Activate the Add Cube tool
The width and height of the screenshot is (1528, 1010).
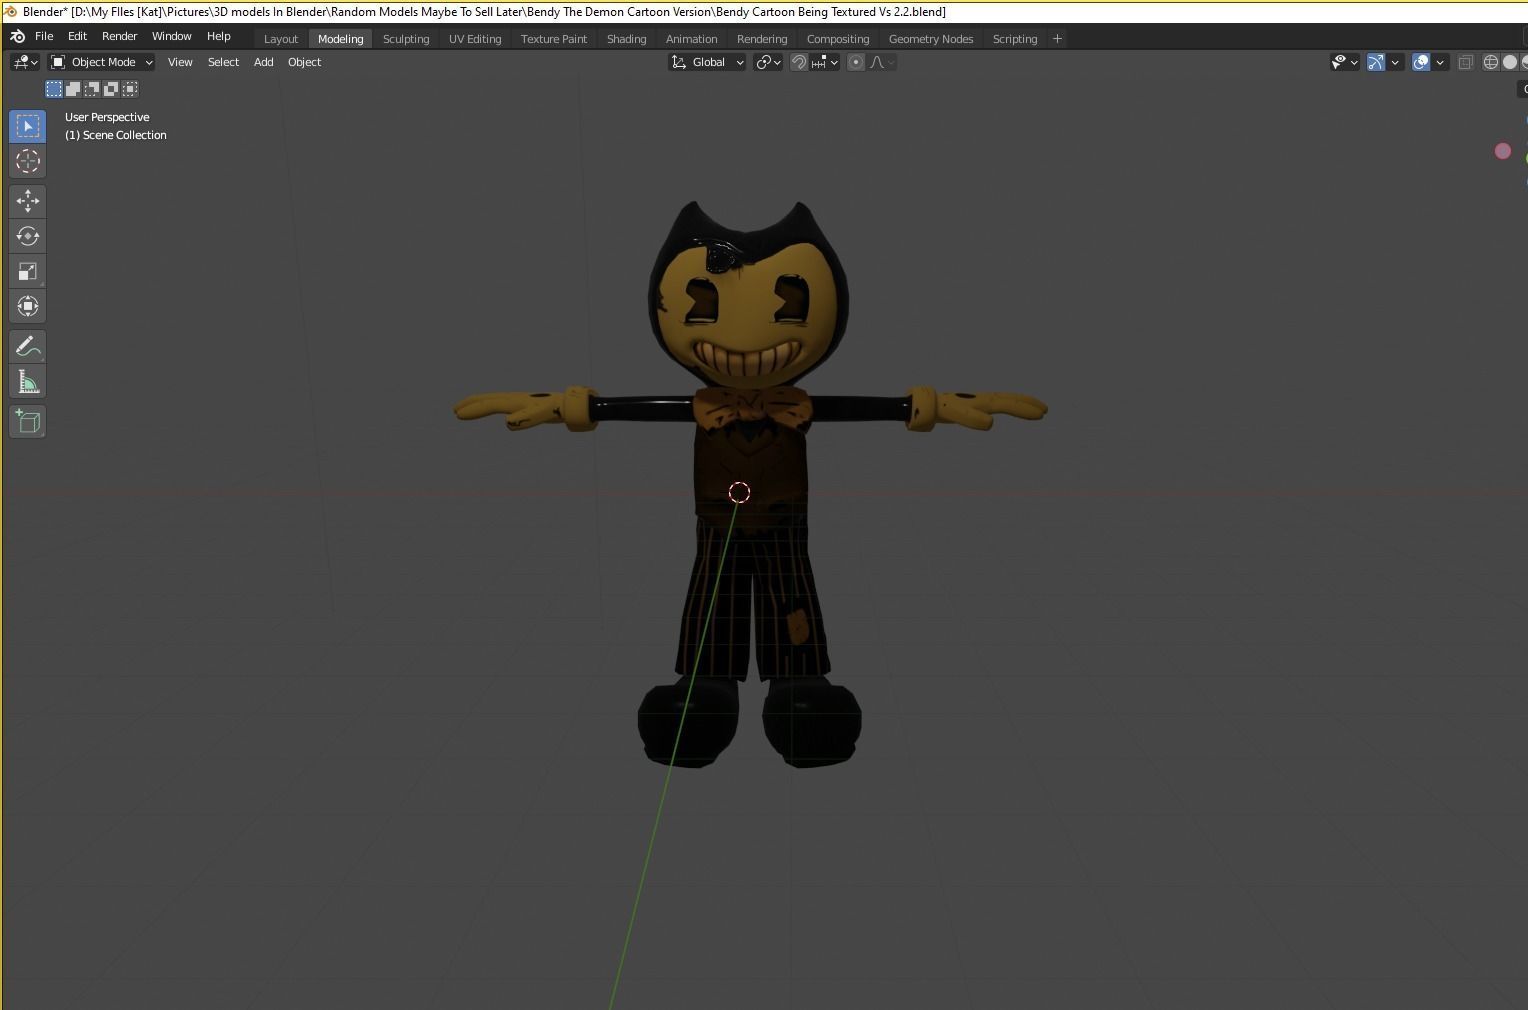(27, 421)
